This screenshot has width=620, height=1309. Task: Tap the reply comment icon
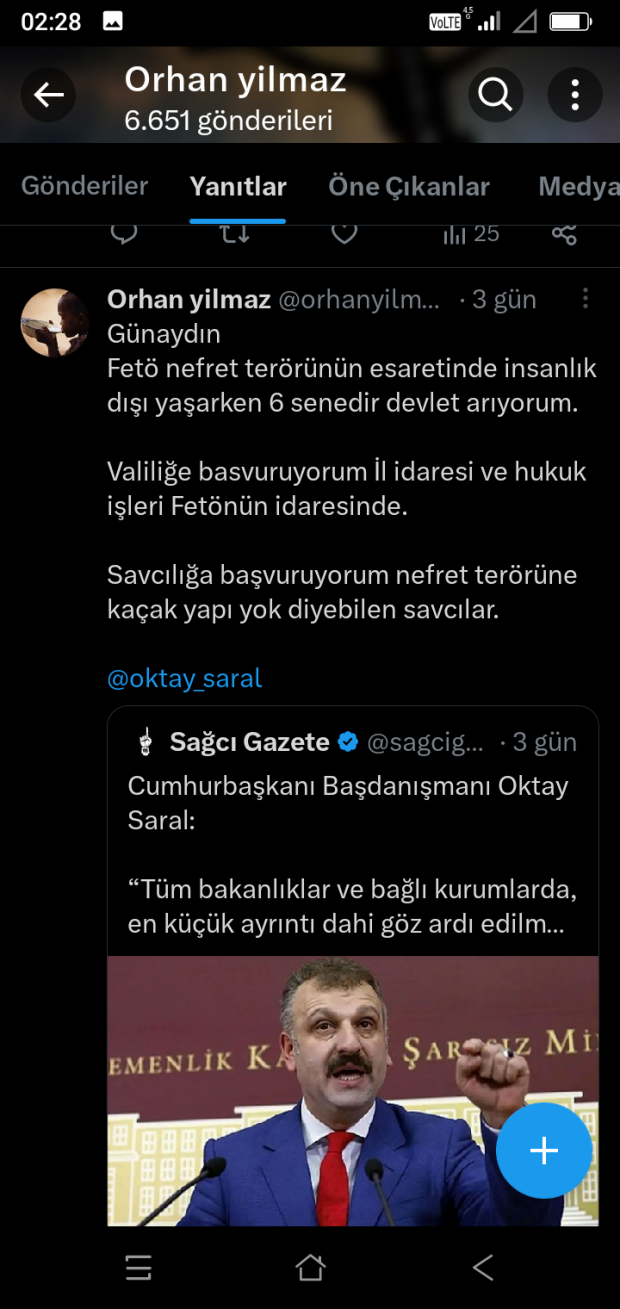tap(123, 233)
